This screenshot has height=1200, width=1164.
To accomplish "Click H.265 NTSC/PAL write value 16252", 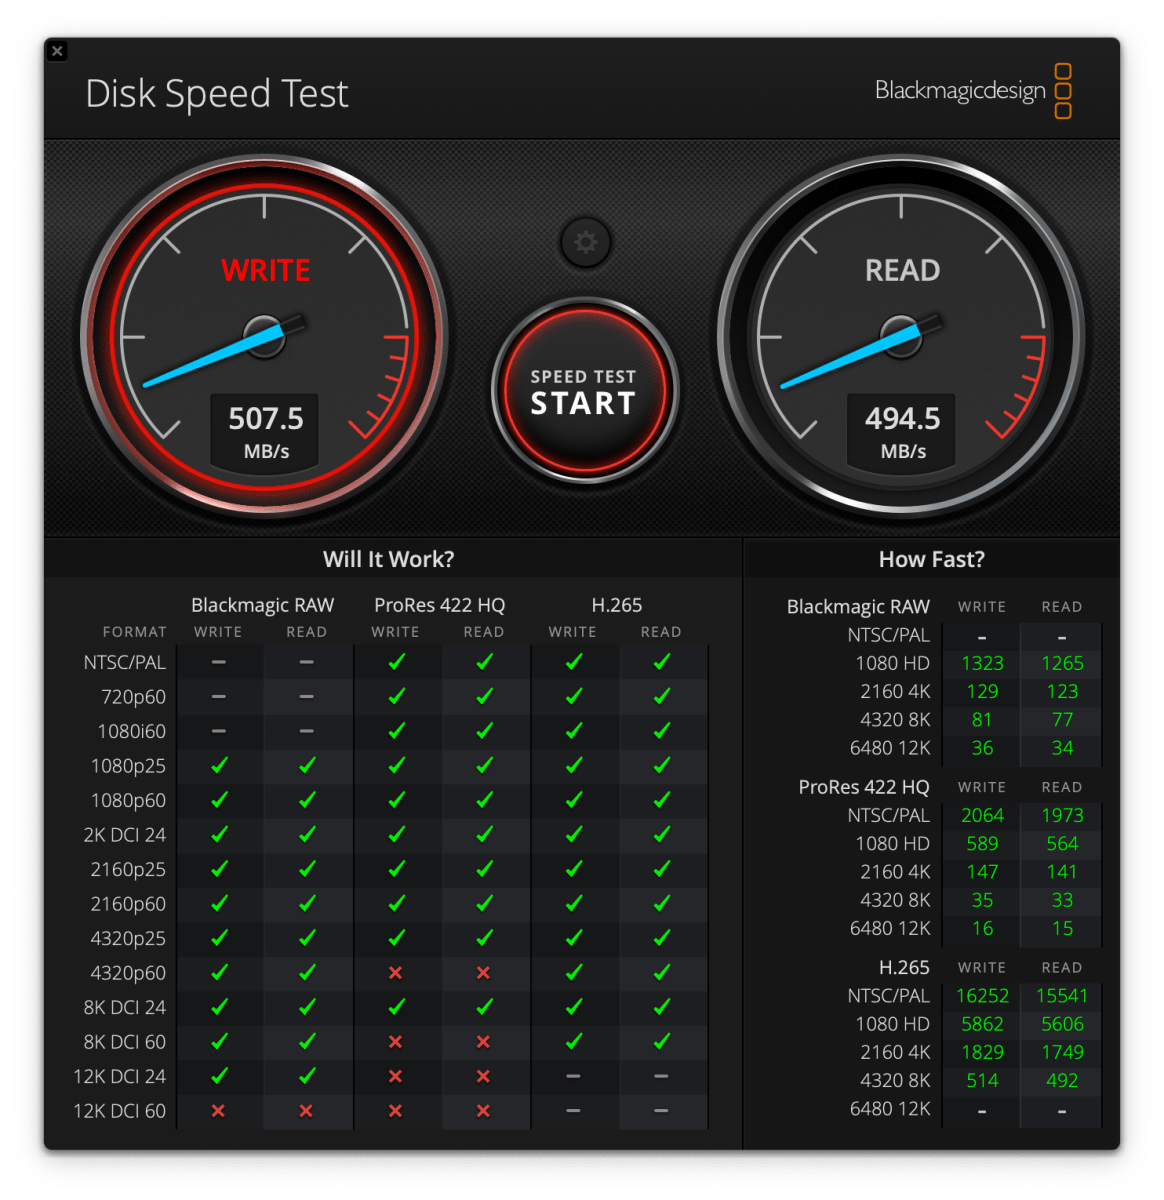I will (982, 996).
